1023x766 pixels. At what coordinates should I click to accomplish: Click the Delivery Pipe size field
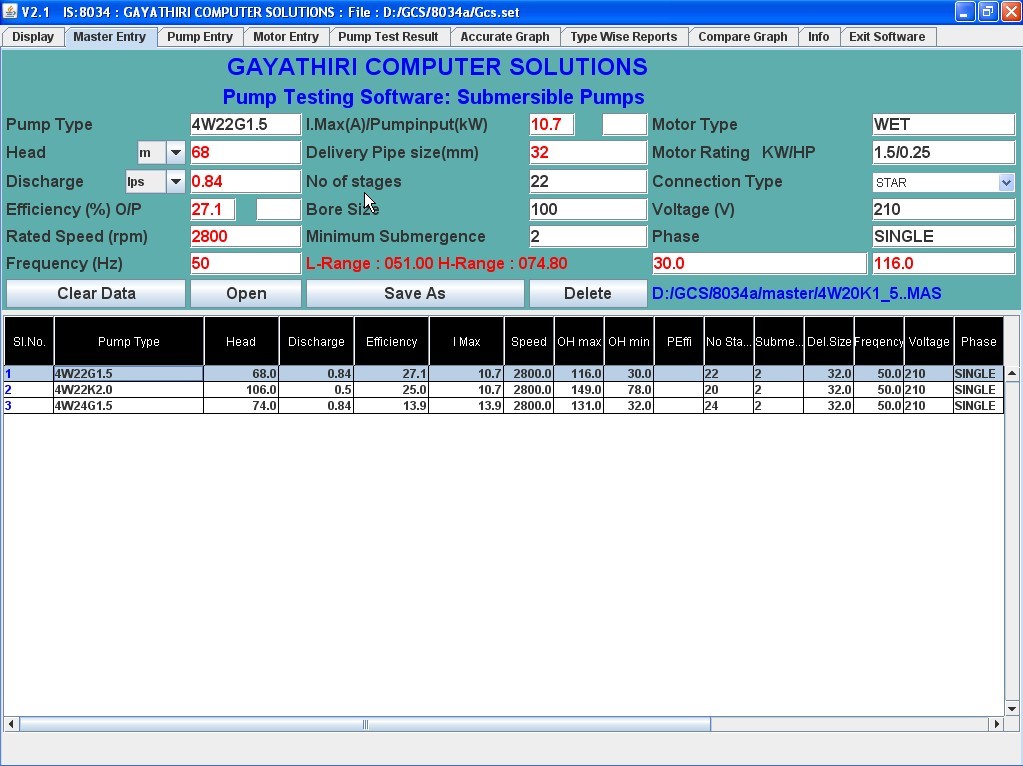(588, 153)
